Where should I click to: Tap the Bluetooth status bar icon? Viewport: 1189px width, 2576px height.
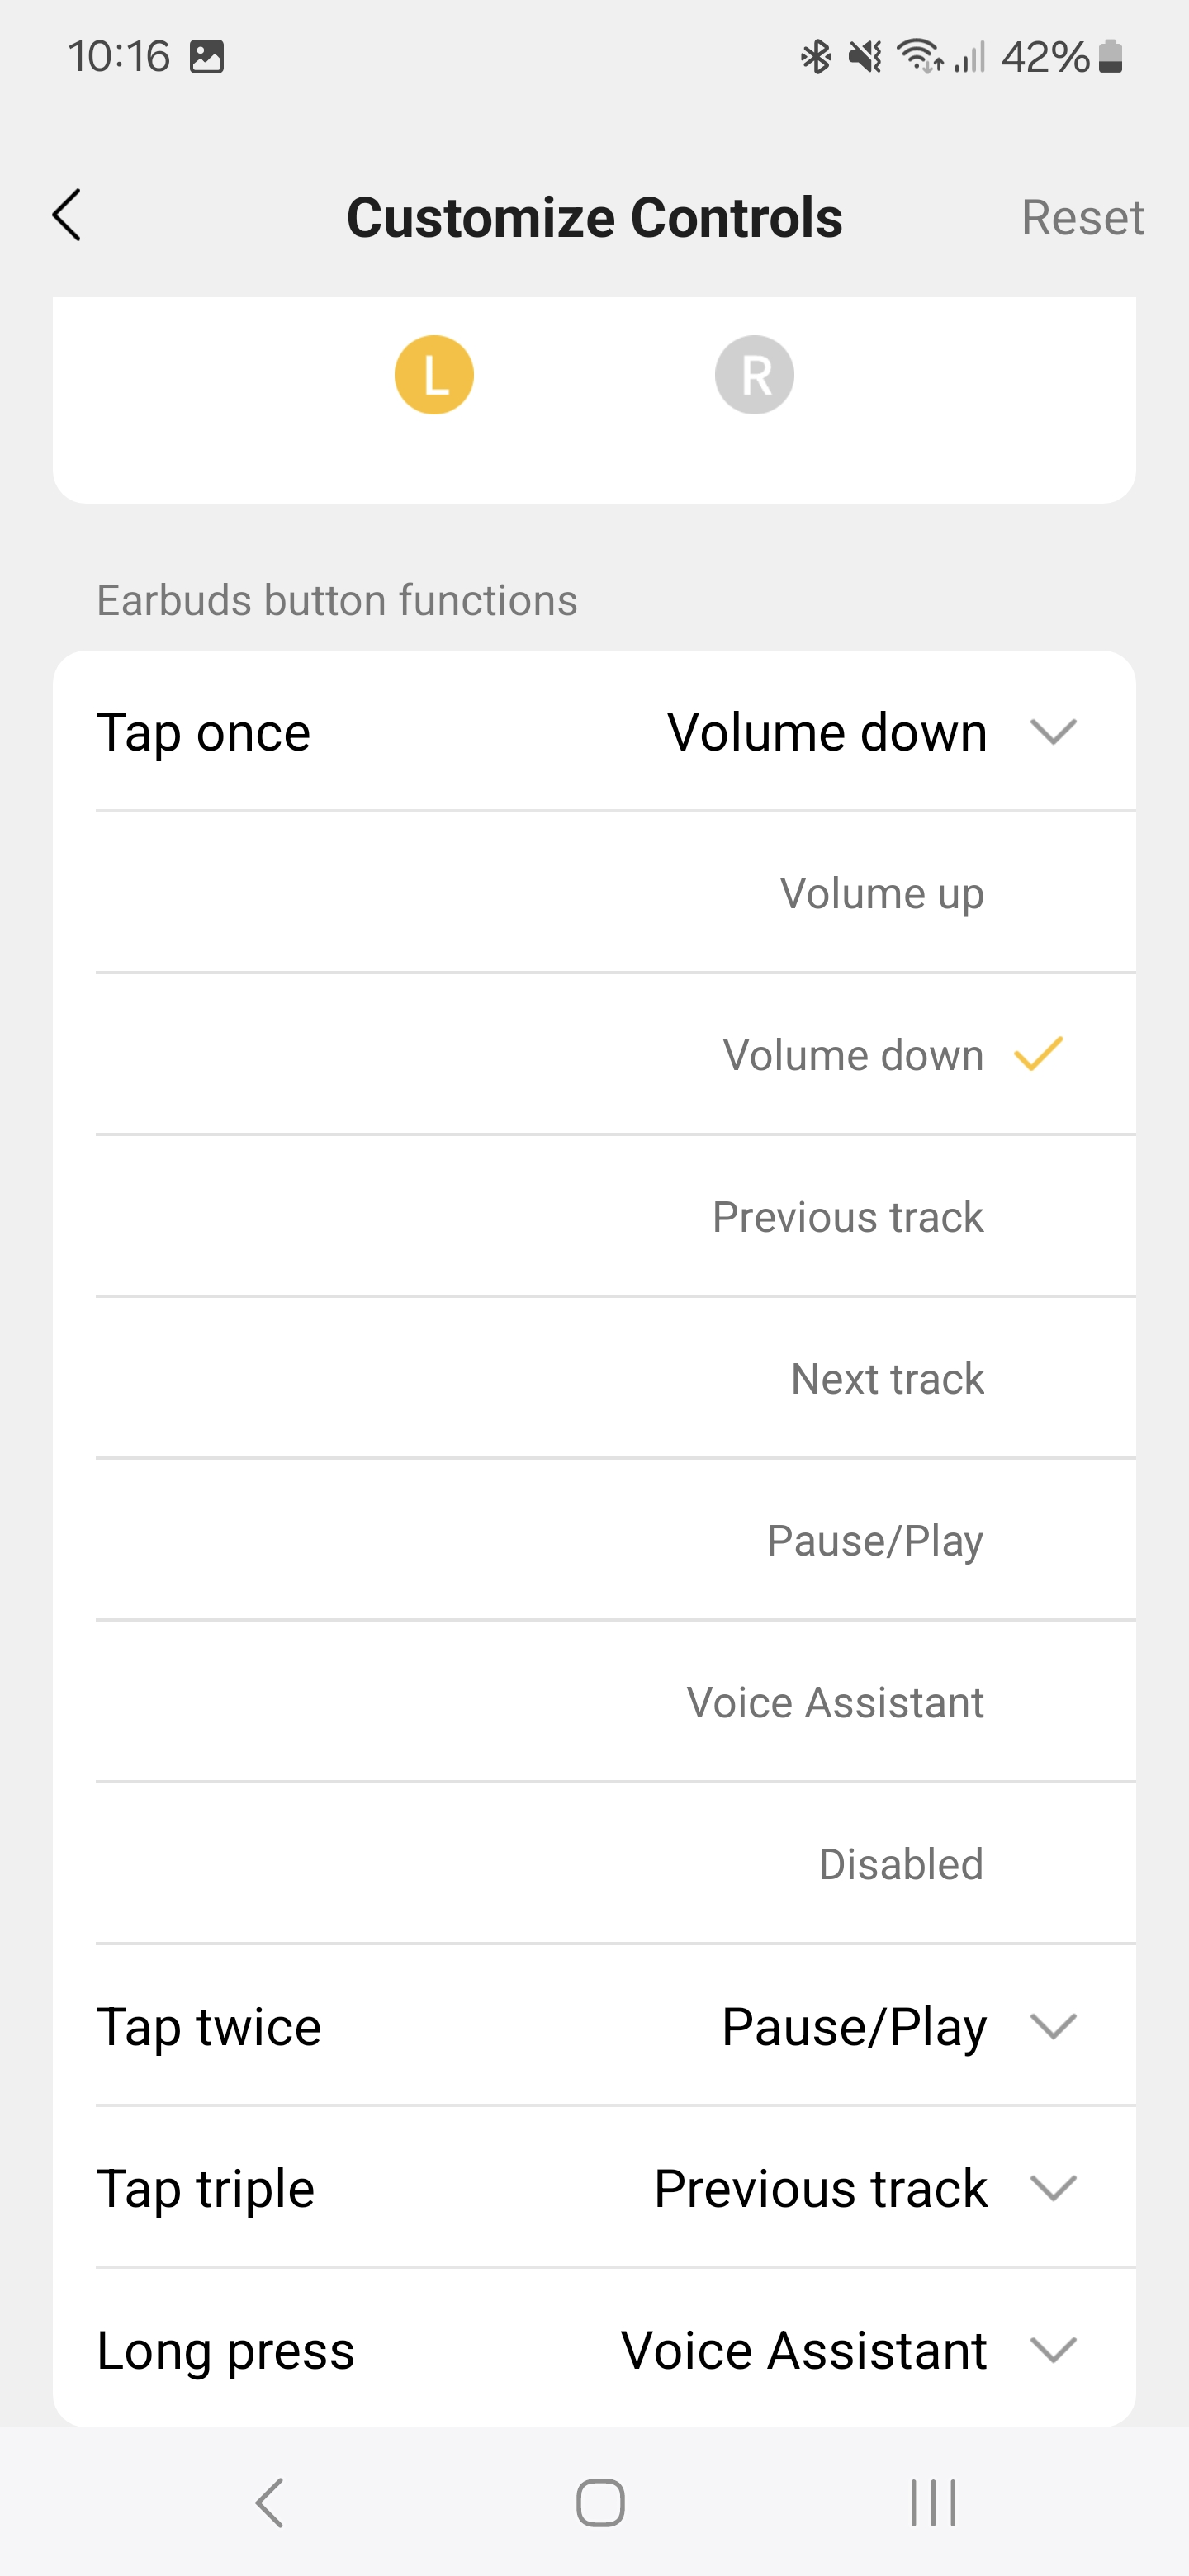pyautogui.click(x=816, y=57)
